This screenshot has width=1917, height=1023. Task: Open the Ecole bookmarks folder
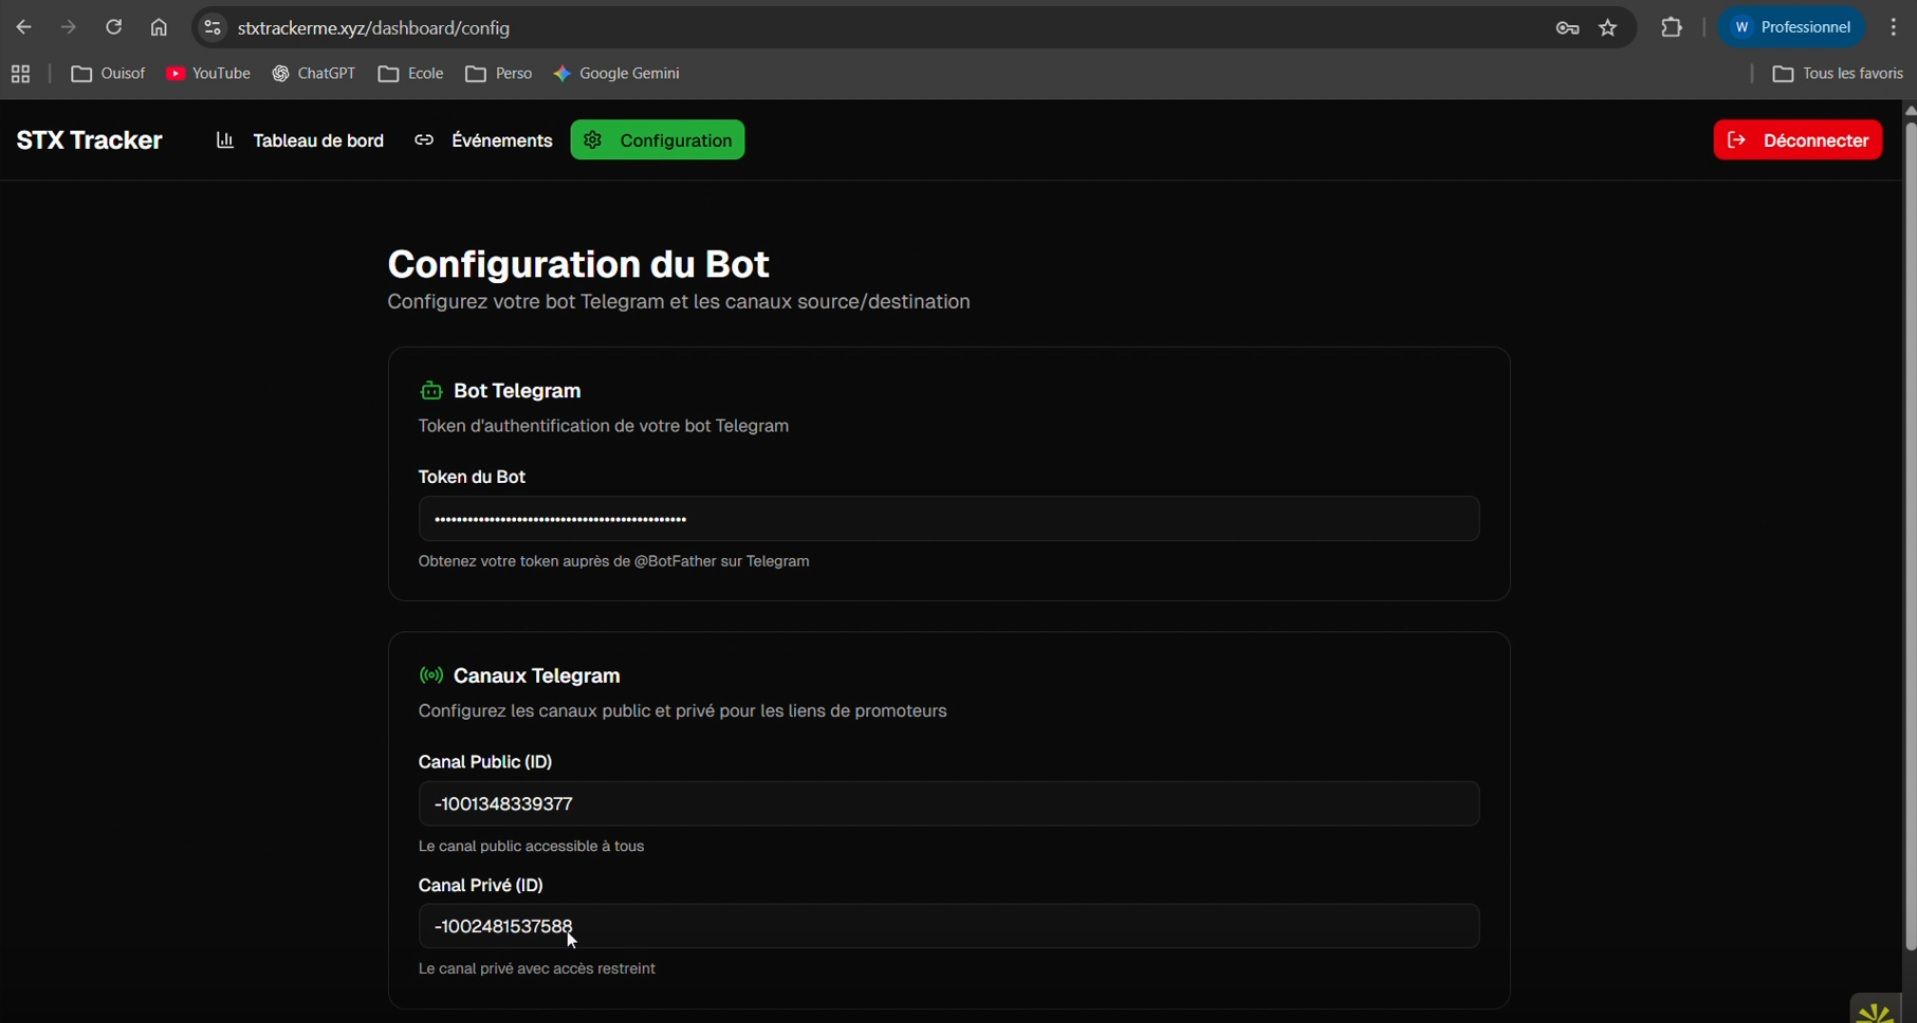(411, 74)
